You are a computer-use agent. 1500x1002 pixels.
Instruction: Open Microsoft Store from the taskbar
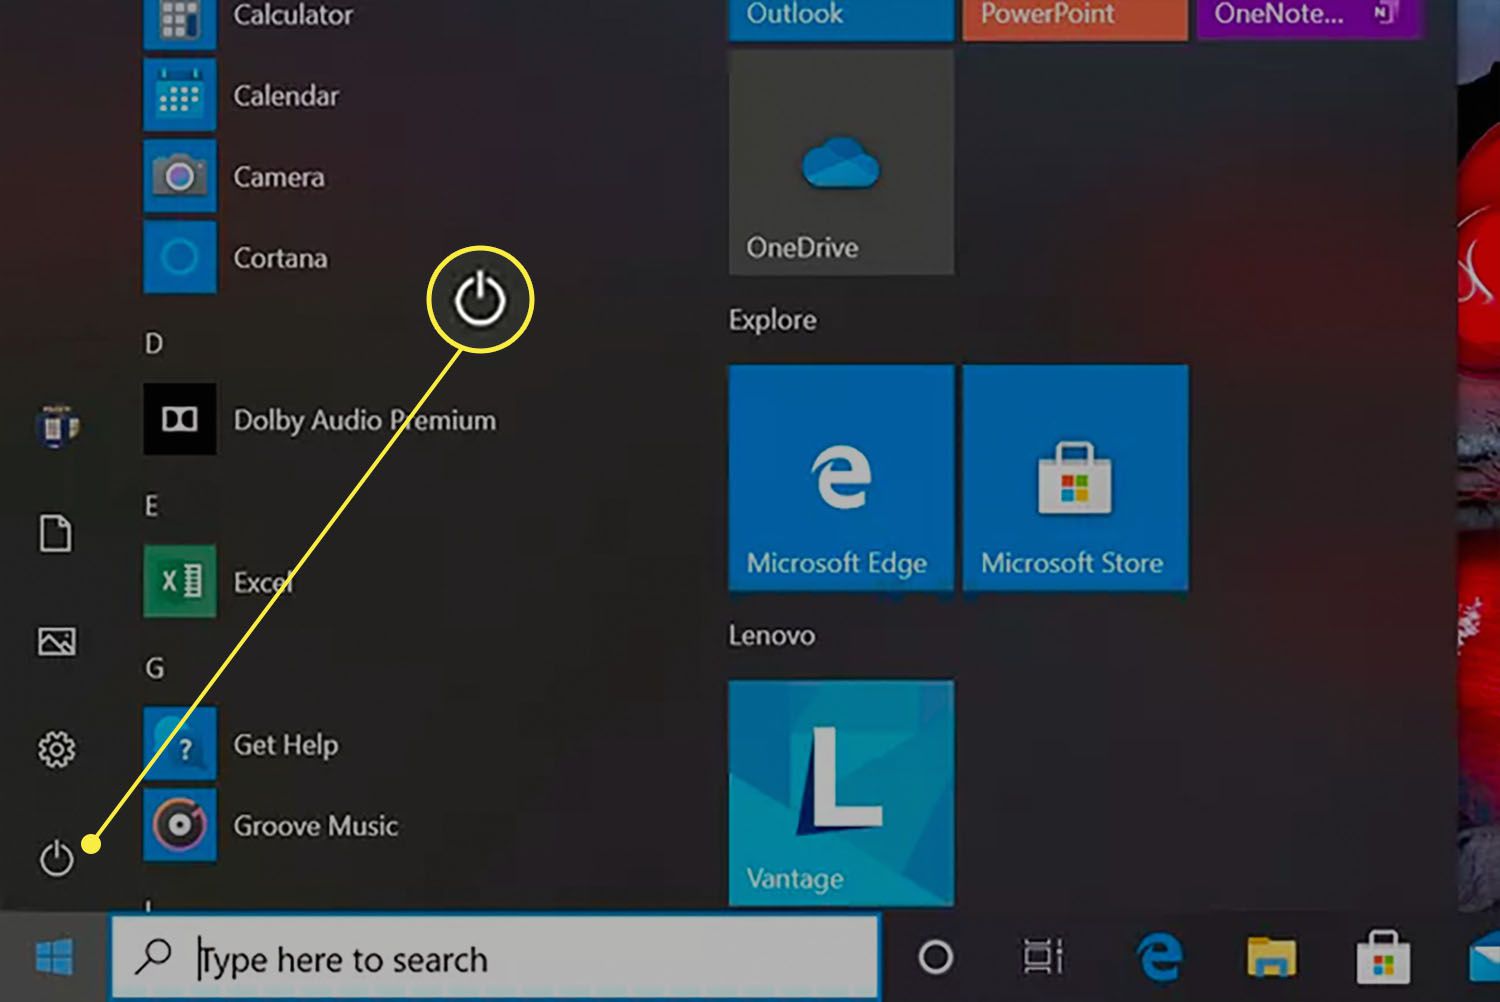point(1383,957)
